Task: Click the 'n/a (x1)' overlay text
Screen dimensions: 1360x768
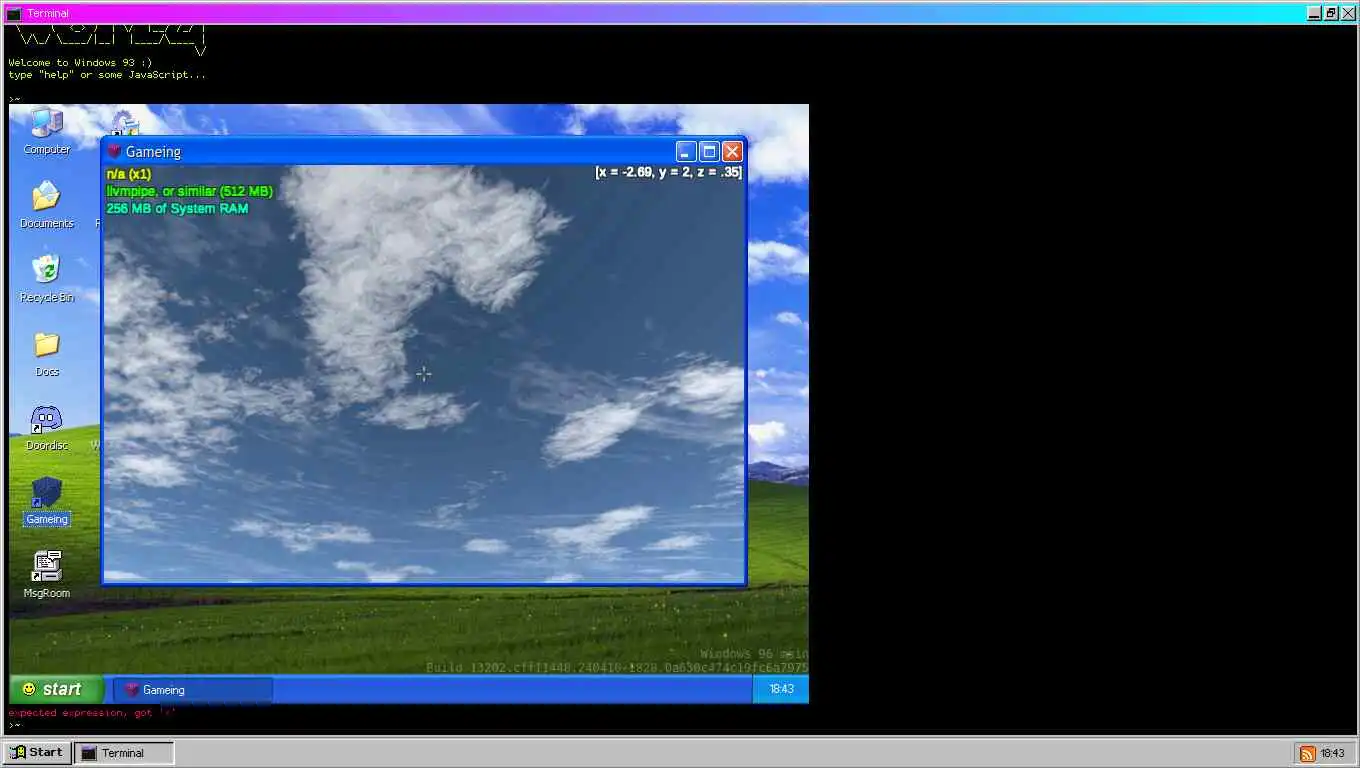Action: pos(129,174)
